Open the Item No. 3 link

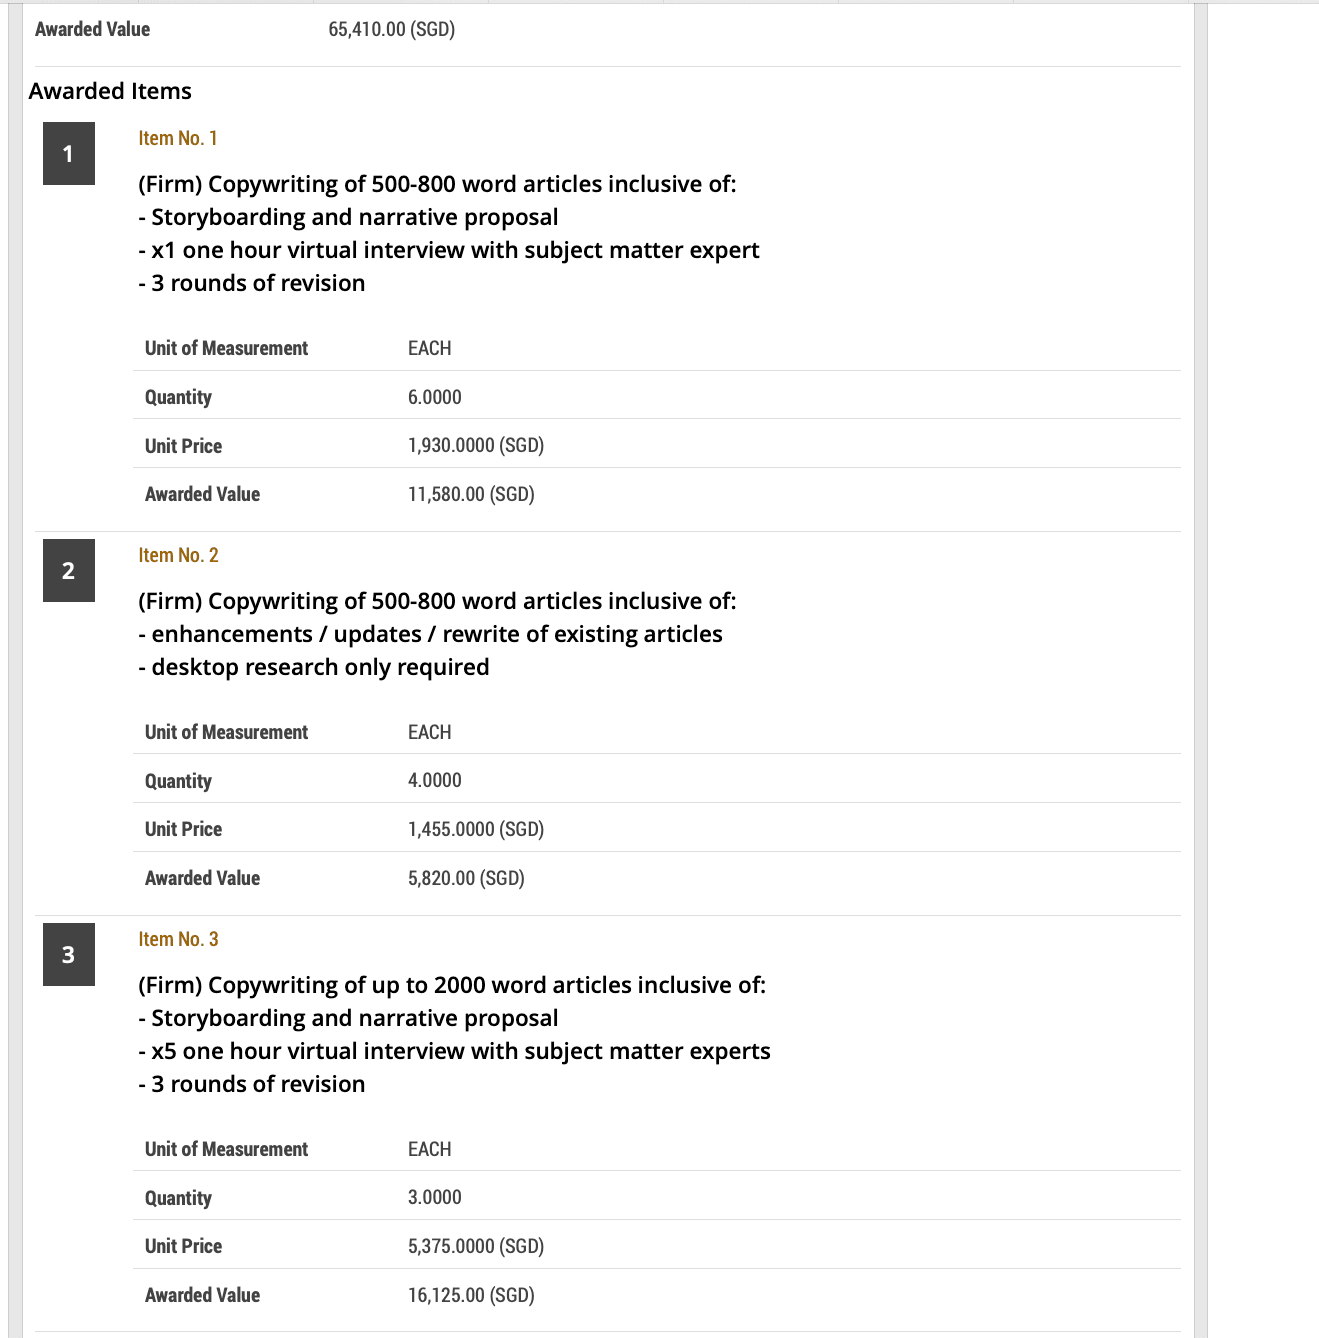coord(178,939)
